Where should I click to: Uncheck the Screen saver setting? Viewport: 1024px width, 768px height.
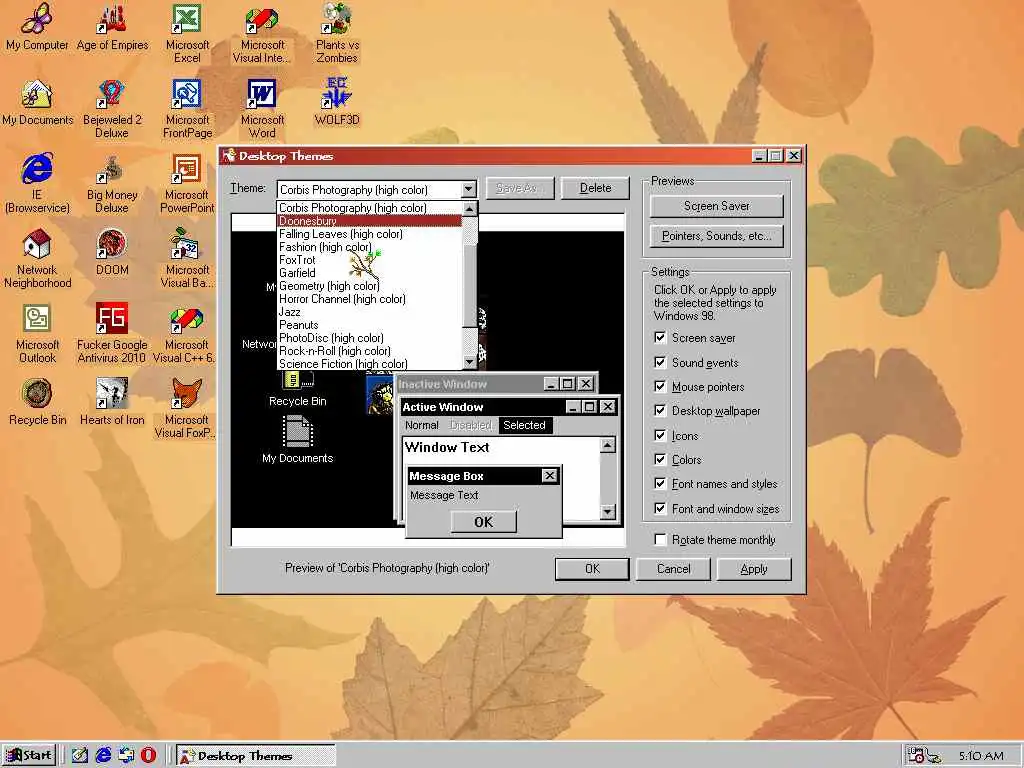tap(660, 337)
